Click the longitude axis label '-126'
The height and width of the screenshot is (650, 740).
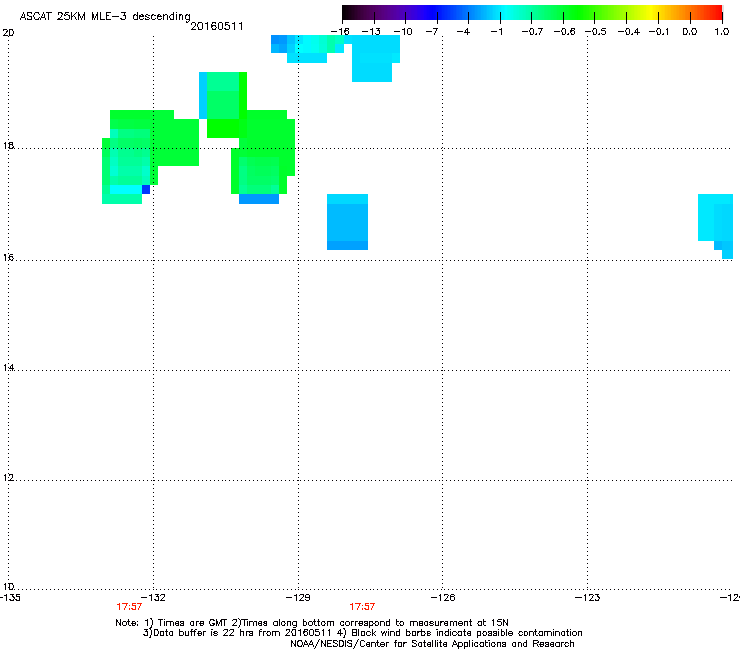(x=443, y=598)
